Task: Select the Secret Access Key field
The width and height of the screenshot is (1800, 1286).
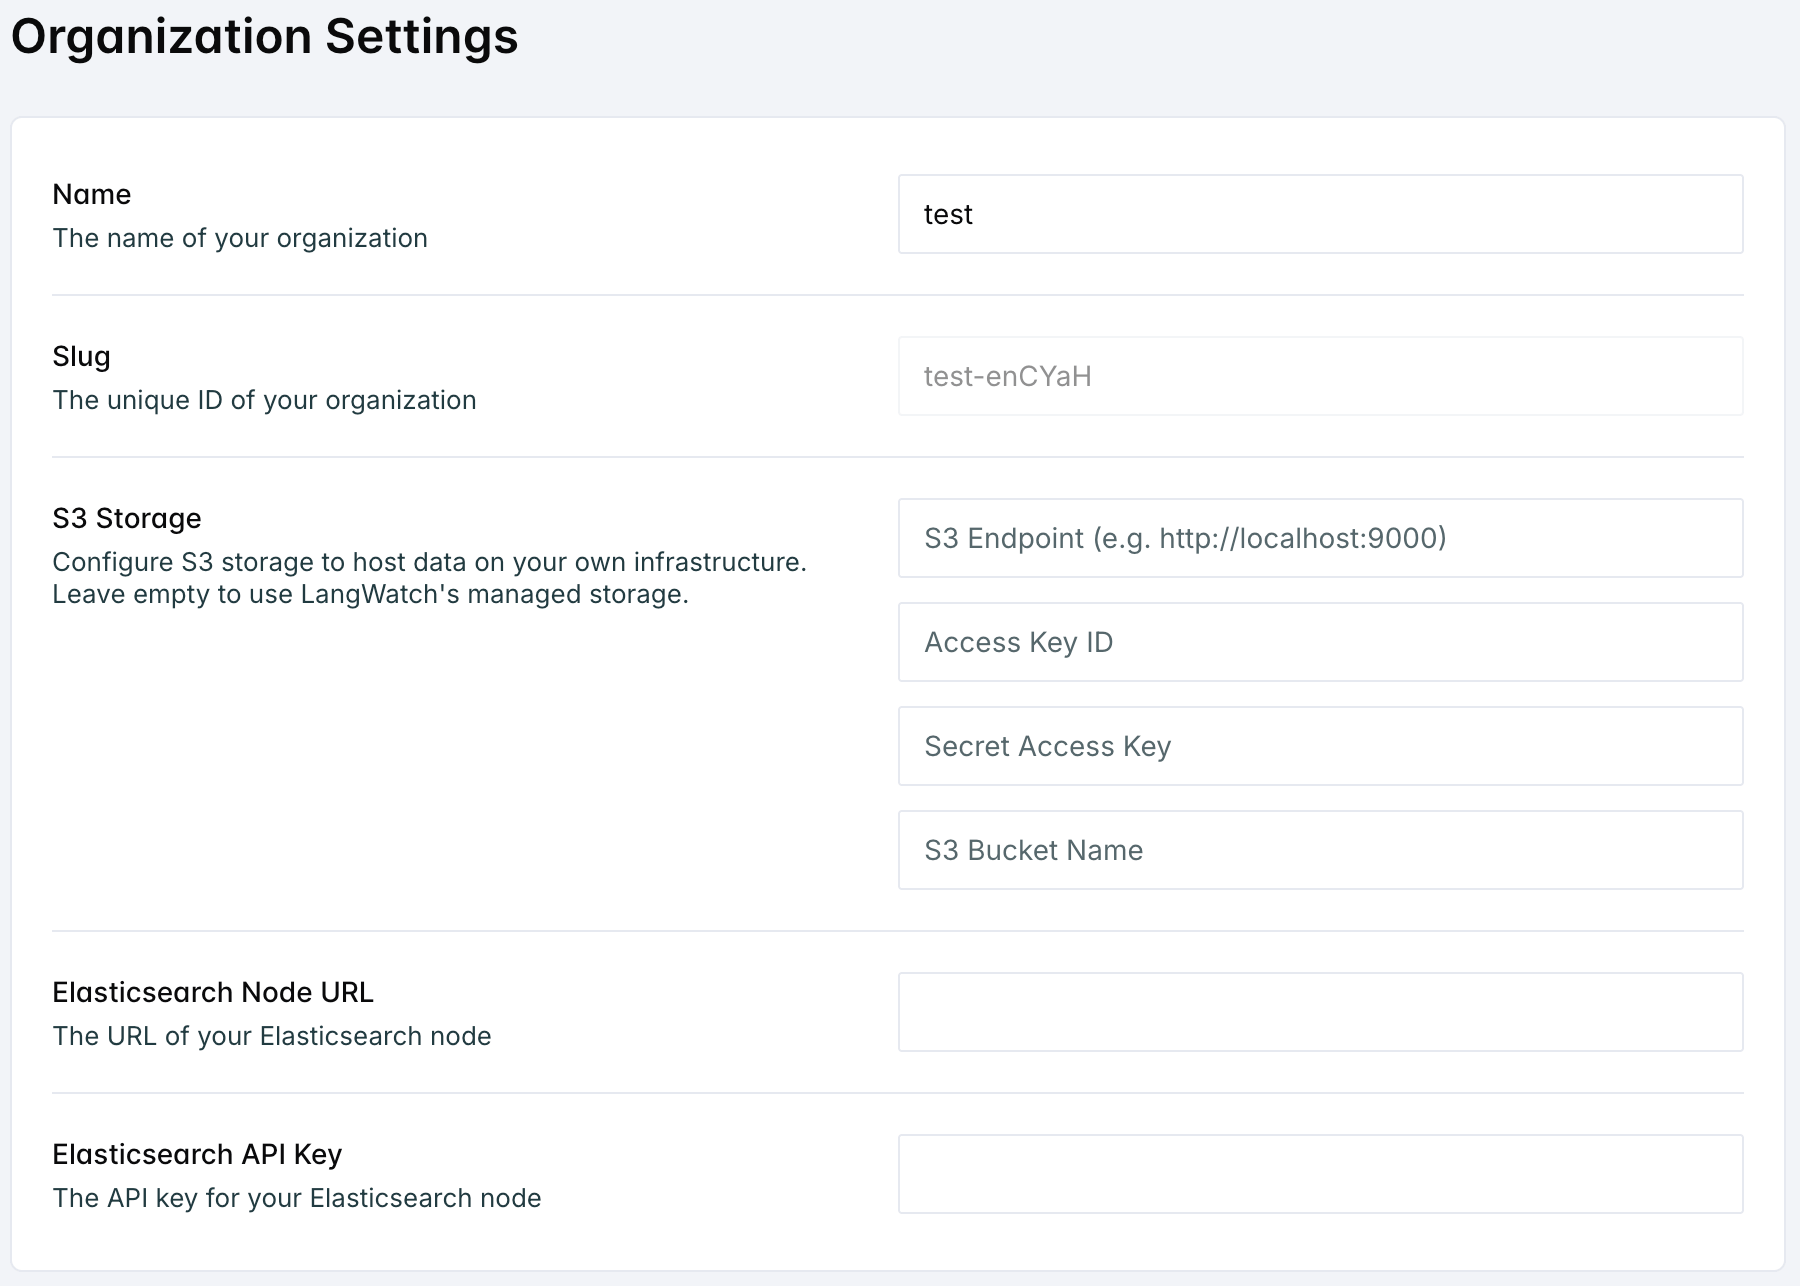Action: 1320,746
